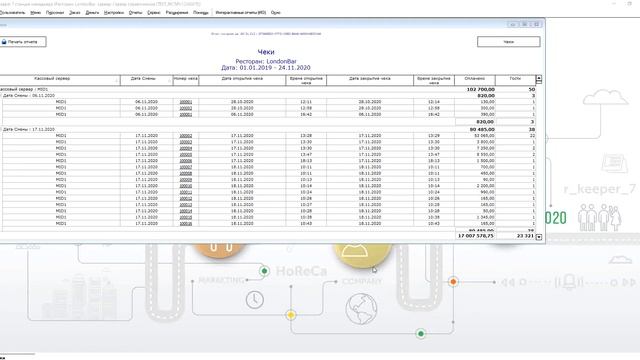Open check number 100007 link
640x360 pixels.
tap(186, 167)
